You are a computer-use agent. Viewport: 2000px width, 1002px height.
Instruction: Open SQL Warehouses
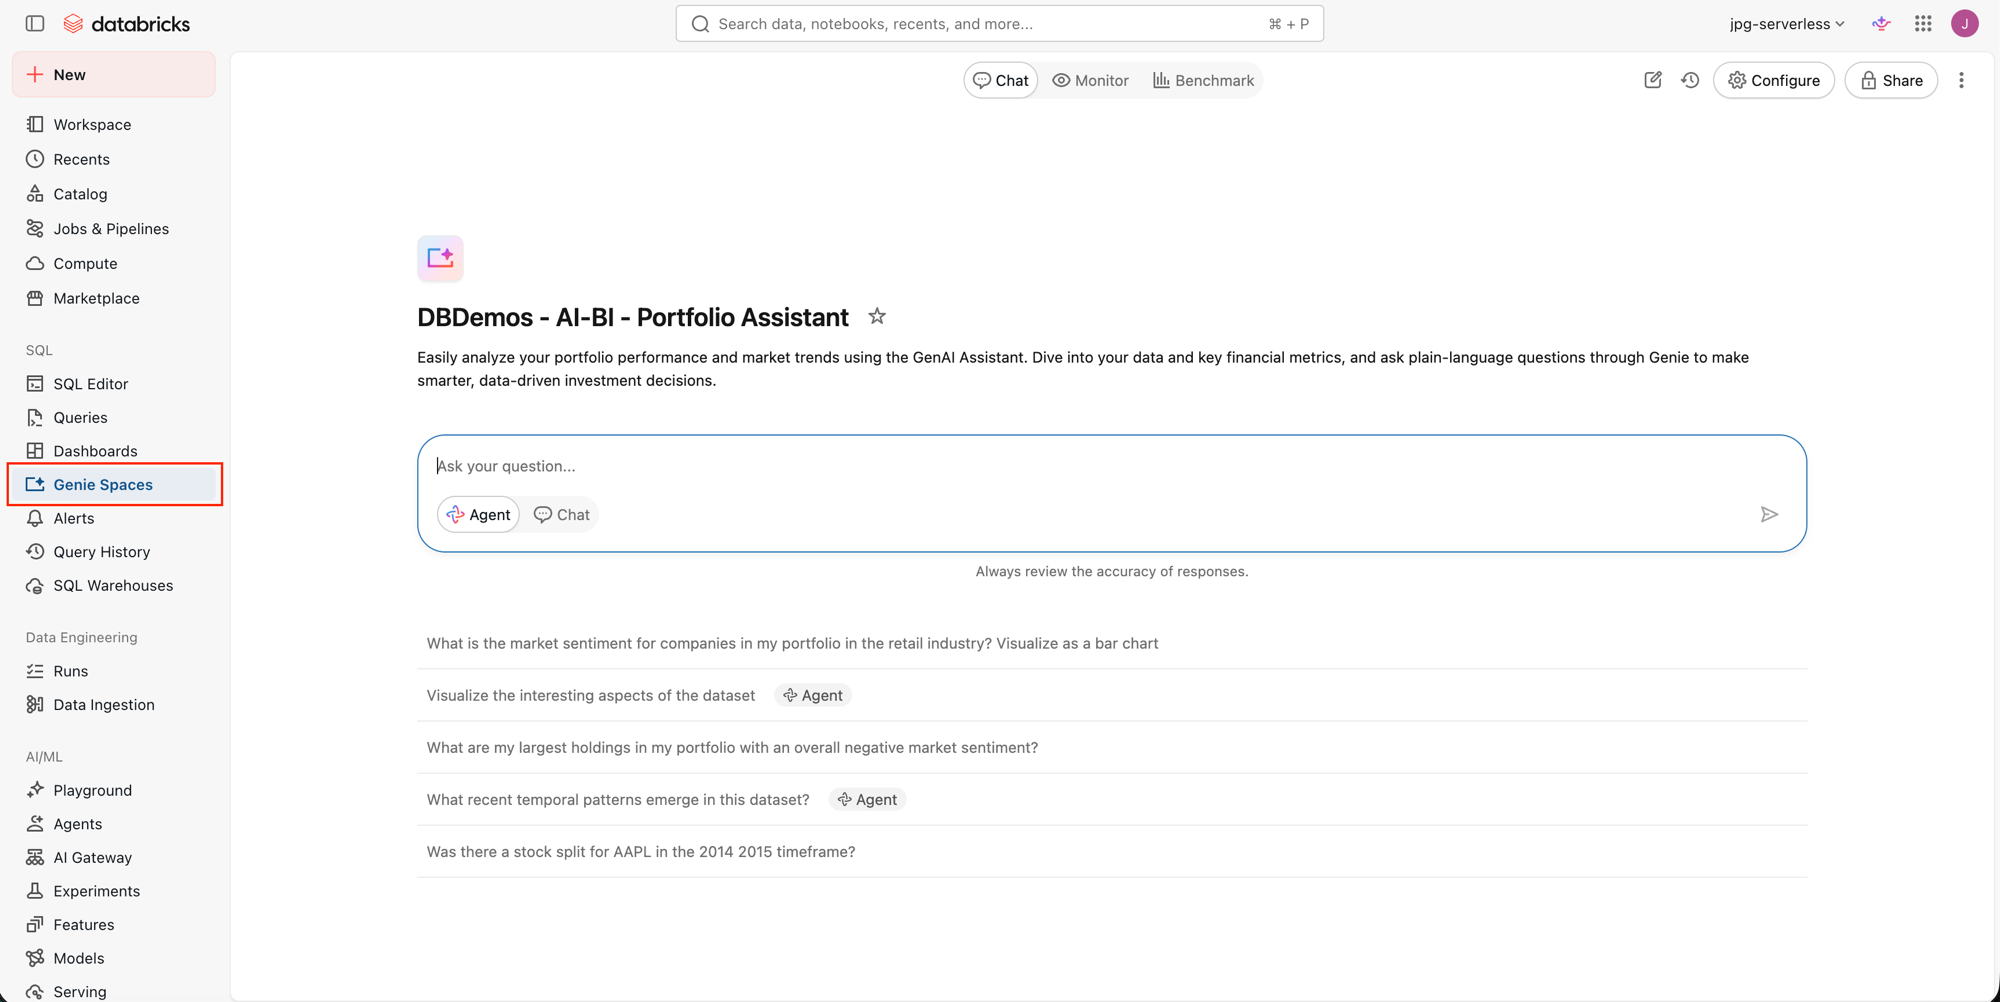point(114,585)
